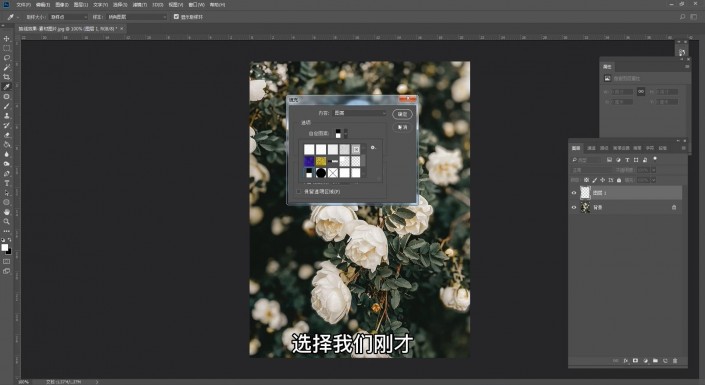
Task: Switch to the Paths tab
Action: [604, 148]
